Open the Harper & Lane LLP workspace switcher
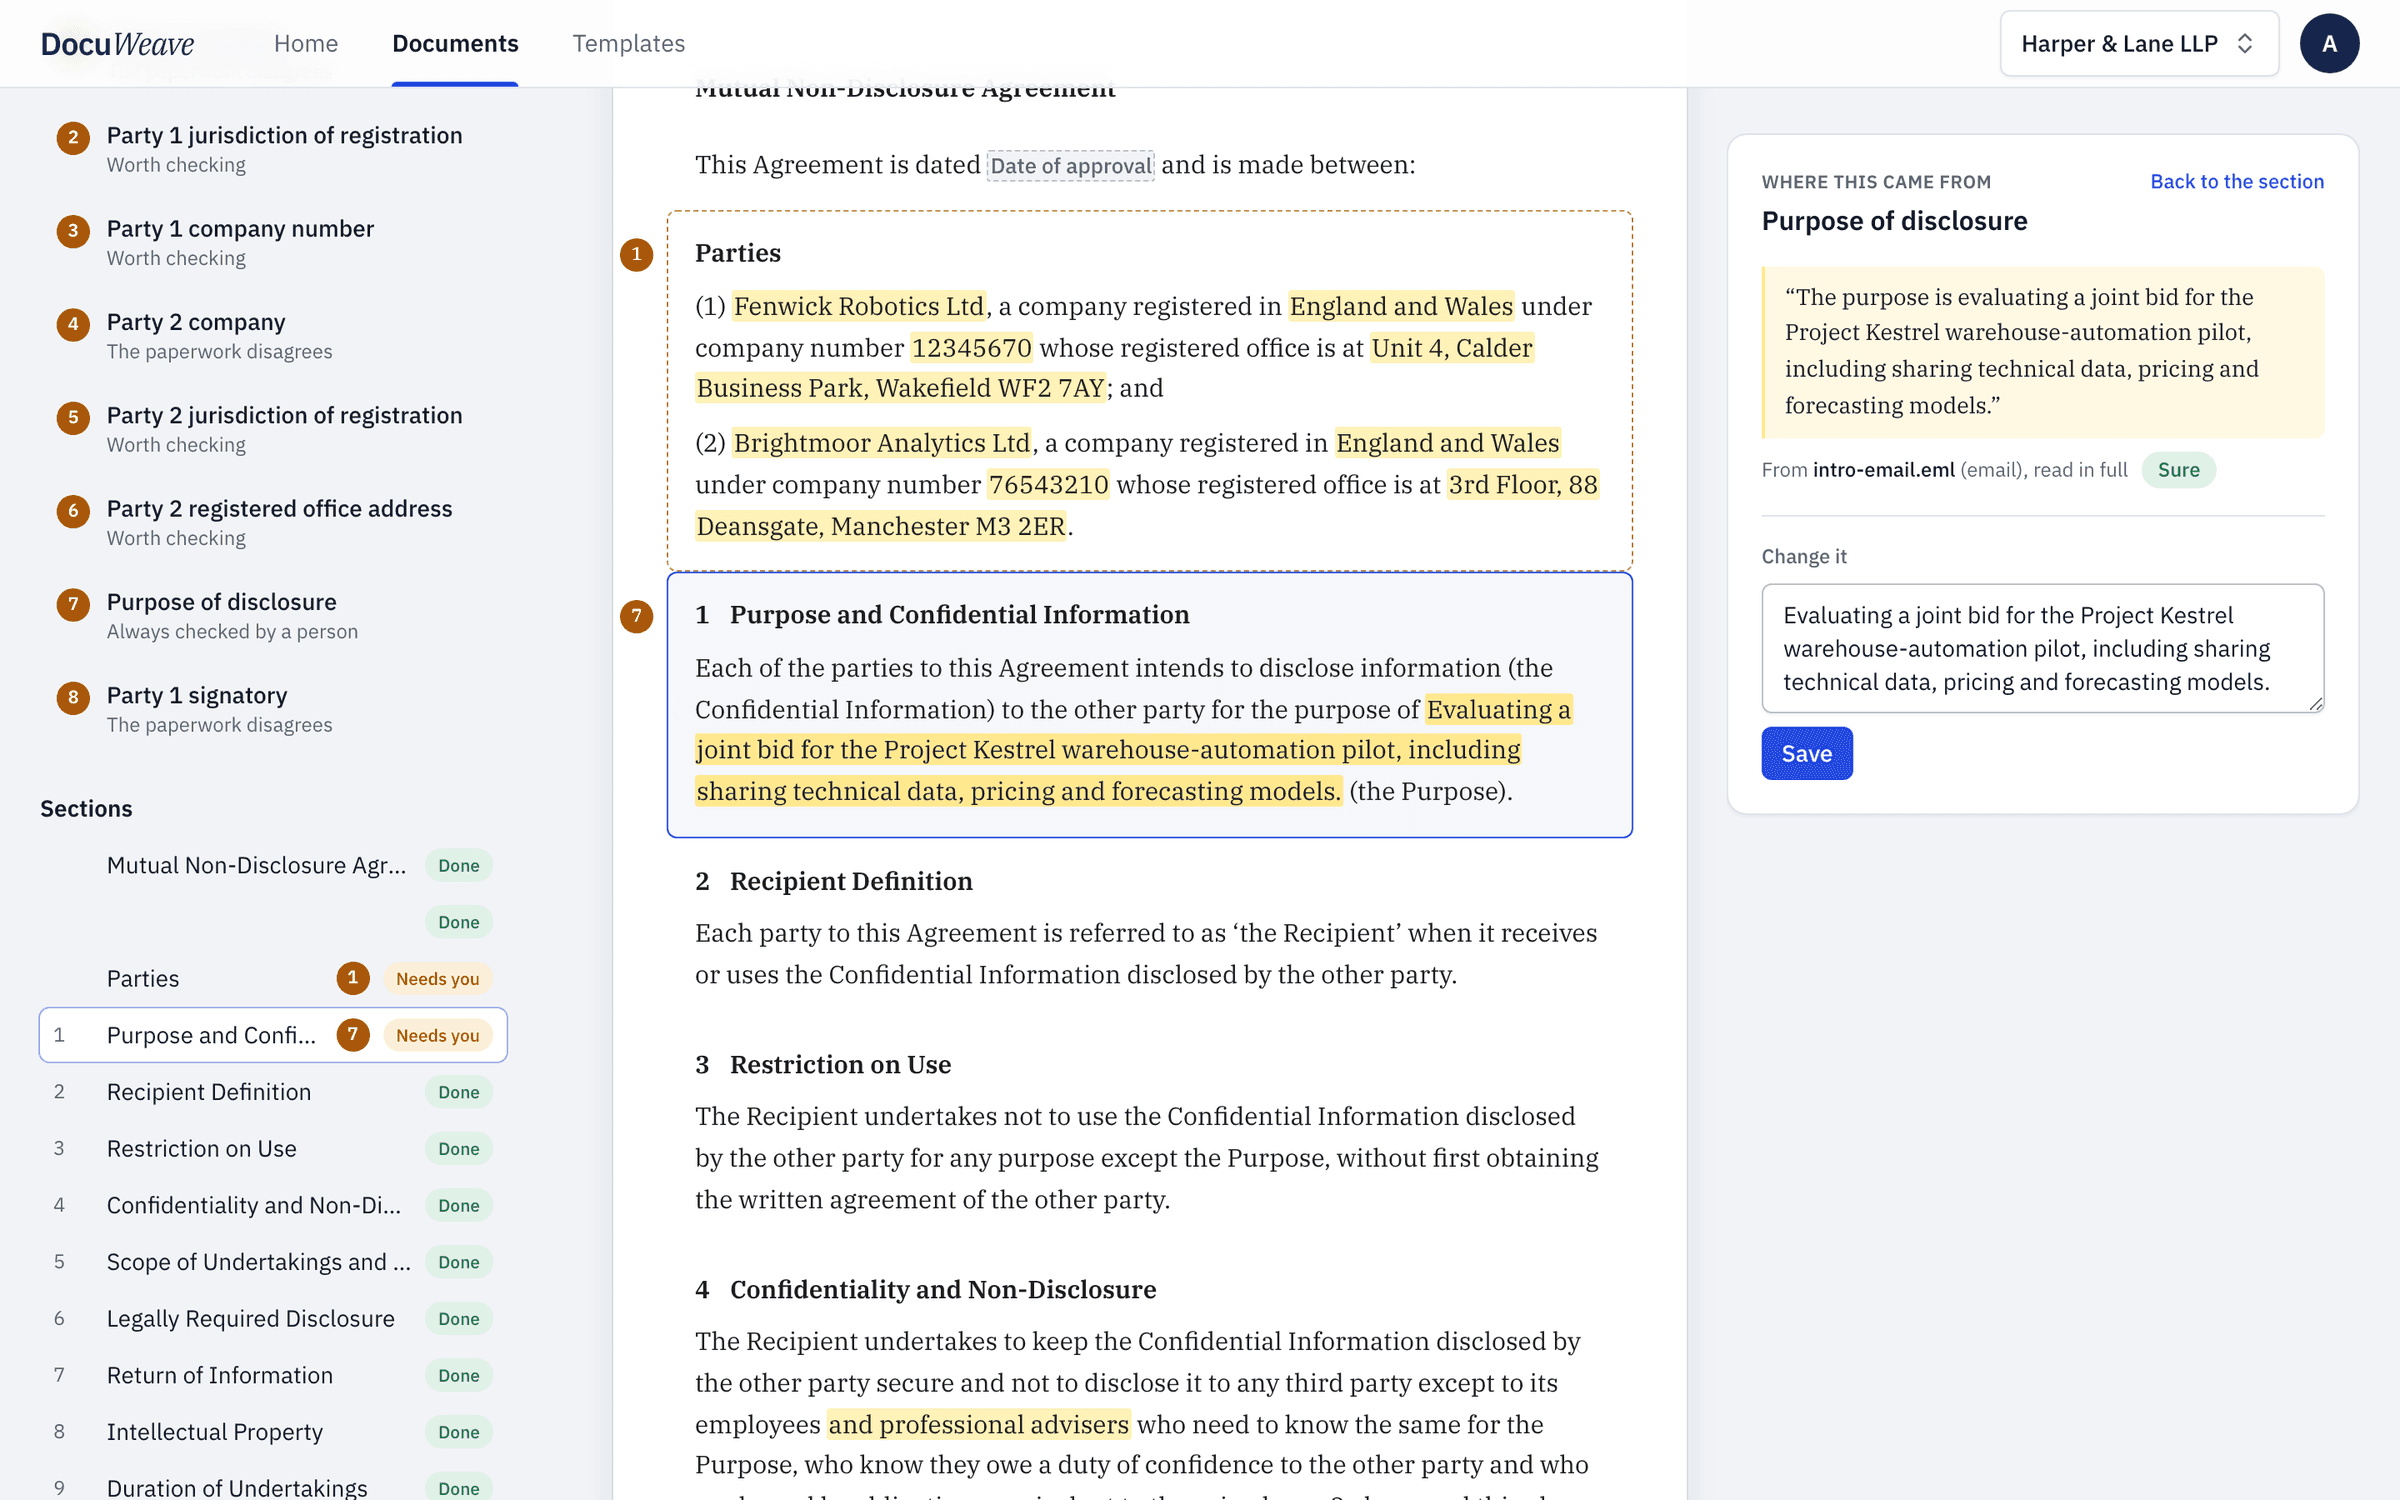The width and height of the screenshot is (2400, 1500). pos(2139,44)
